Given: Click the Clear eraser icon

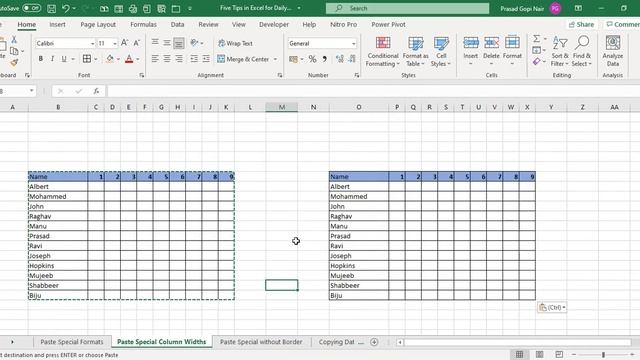Looking at the screenshot, I should coord(536,62).
